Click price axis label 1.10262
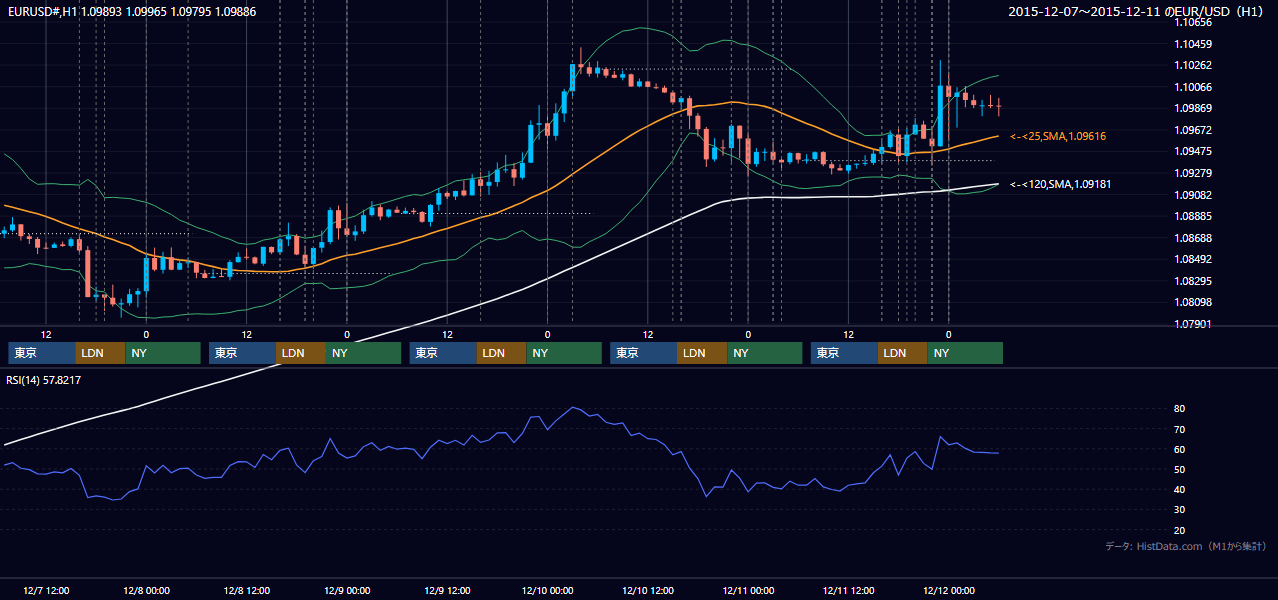 [x=1193, y=65]
